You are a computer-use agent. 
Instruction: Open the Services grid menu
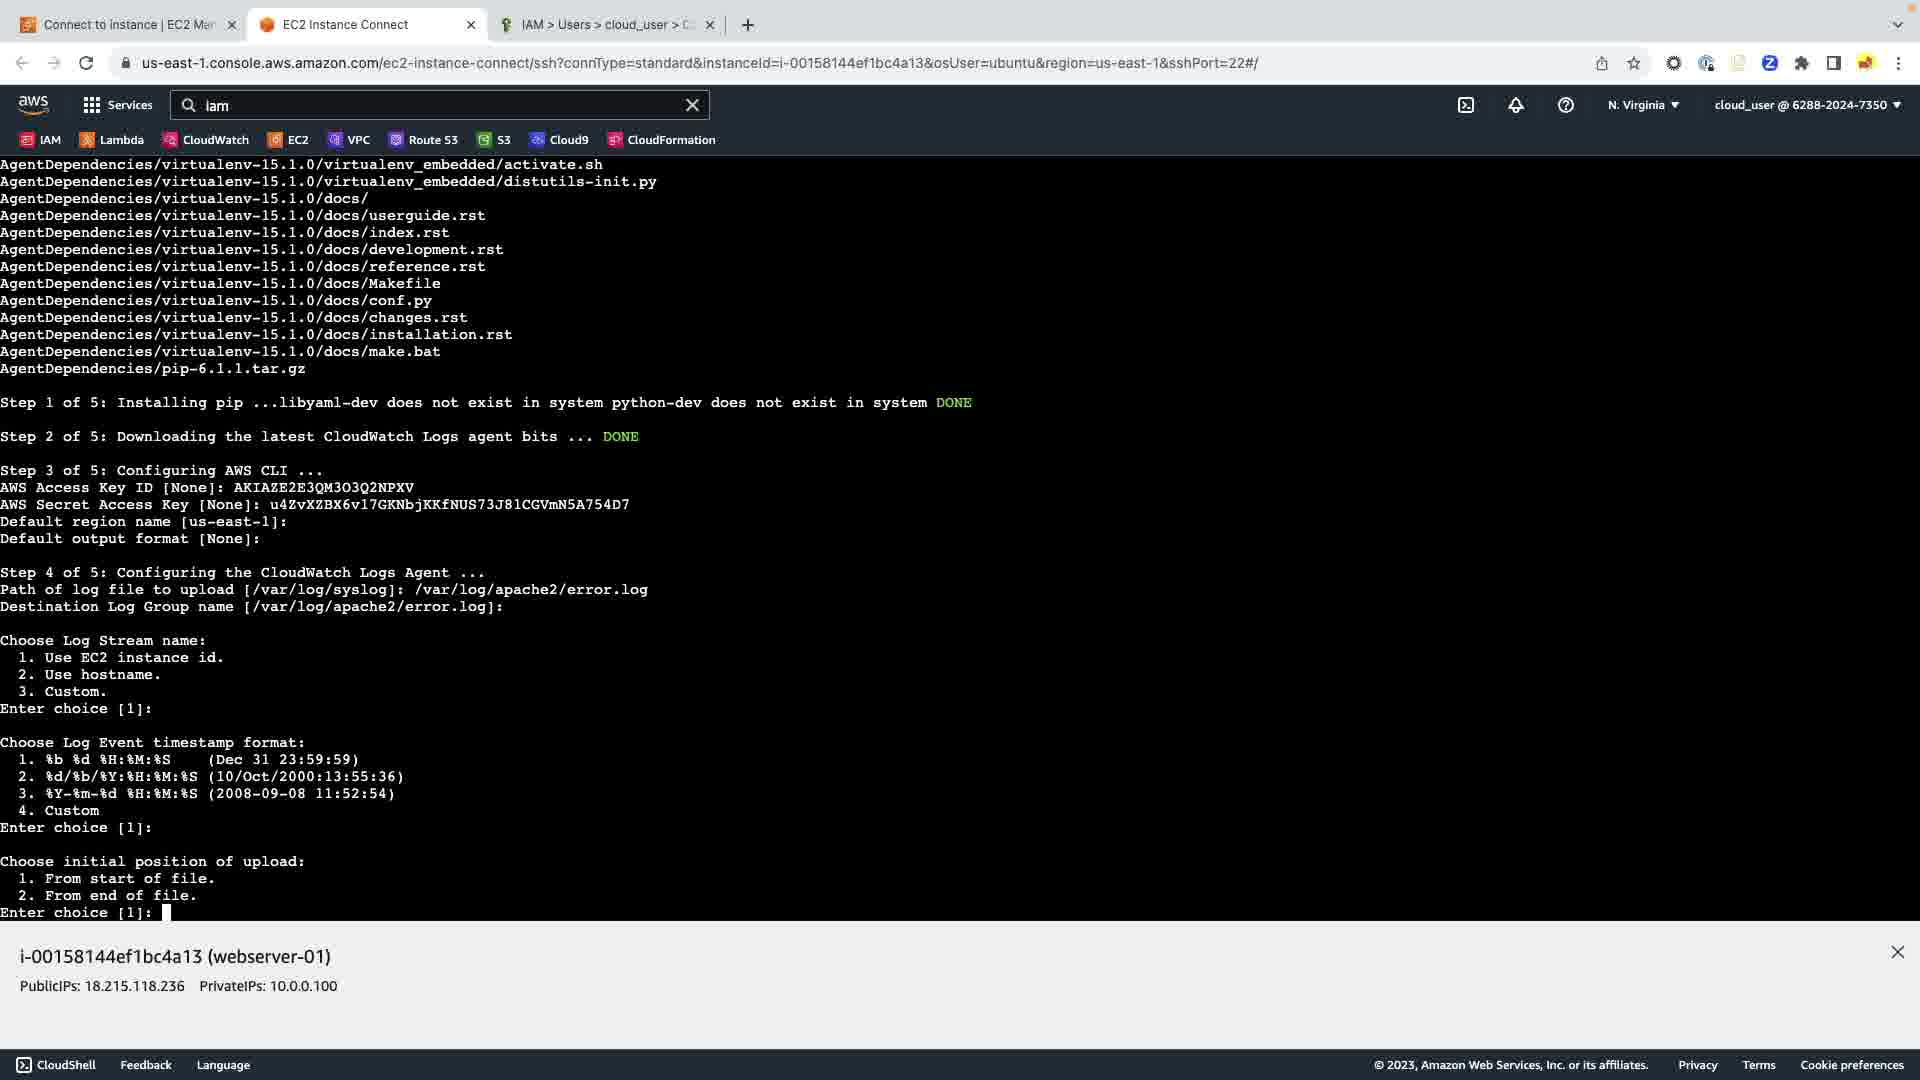click(117, 105)
